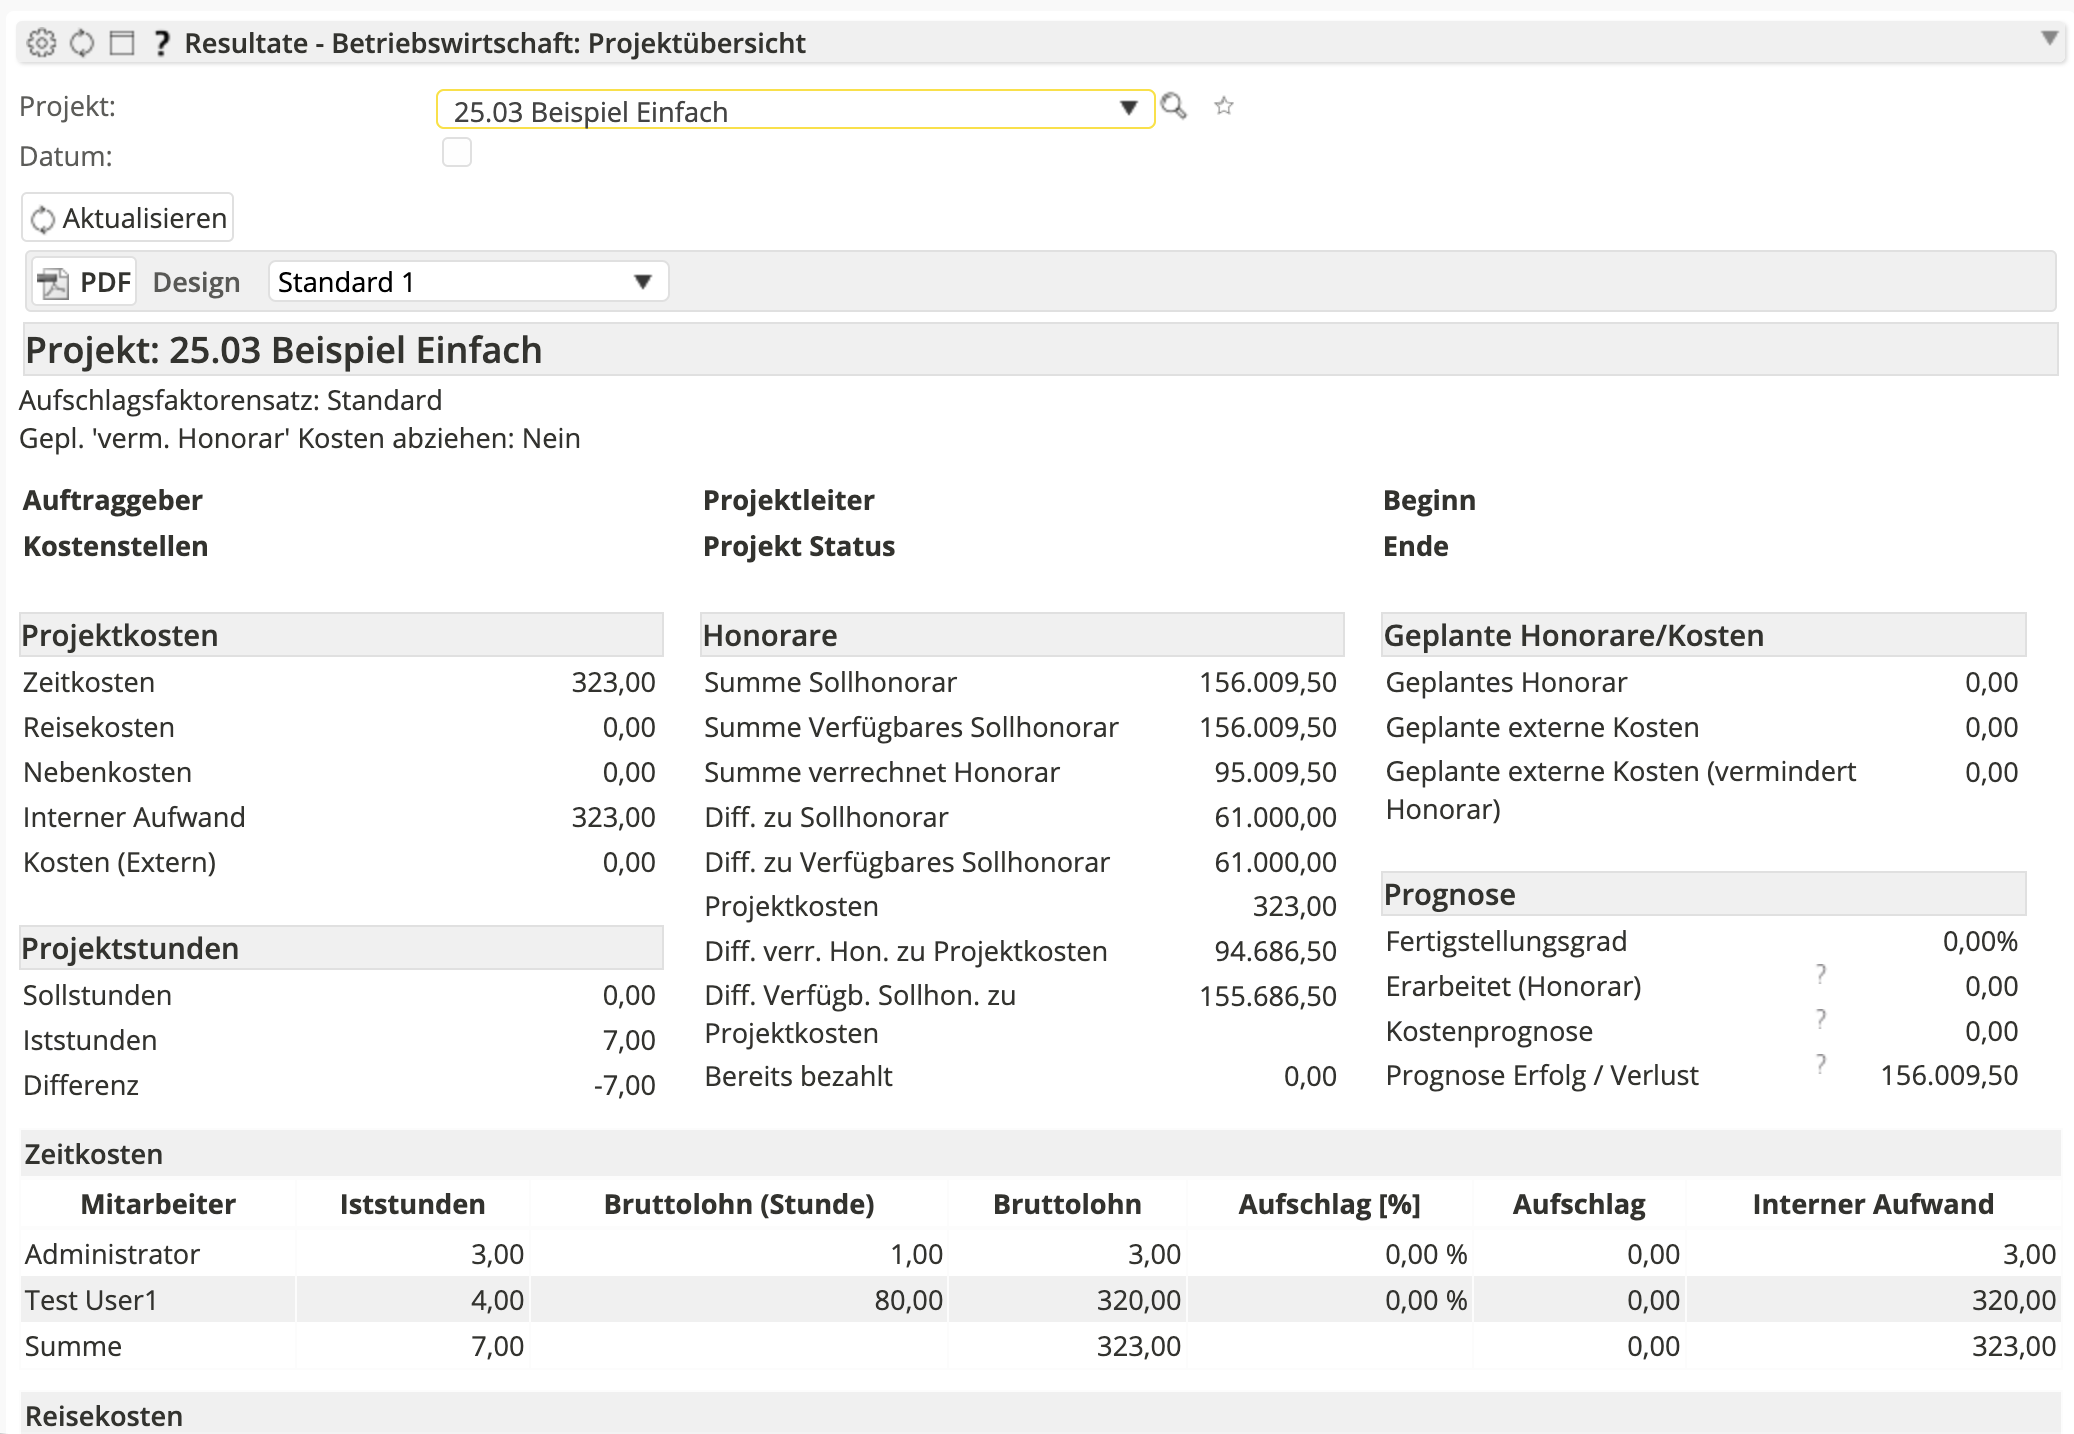Image resolution: width=2074 pixels, height=1434 pixels.
Task: Click the Interner Aufwand column header
Action: point(1872,1204)
